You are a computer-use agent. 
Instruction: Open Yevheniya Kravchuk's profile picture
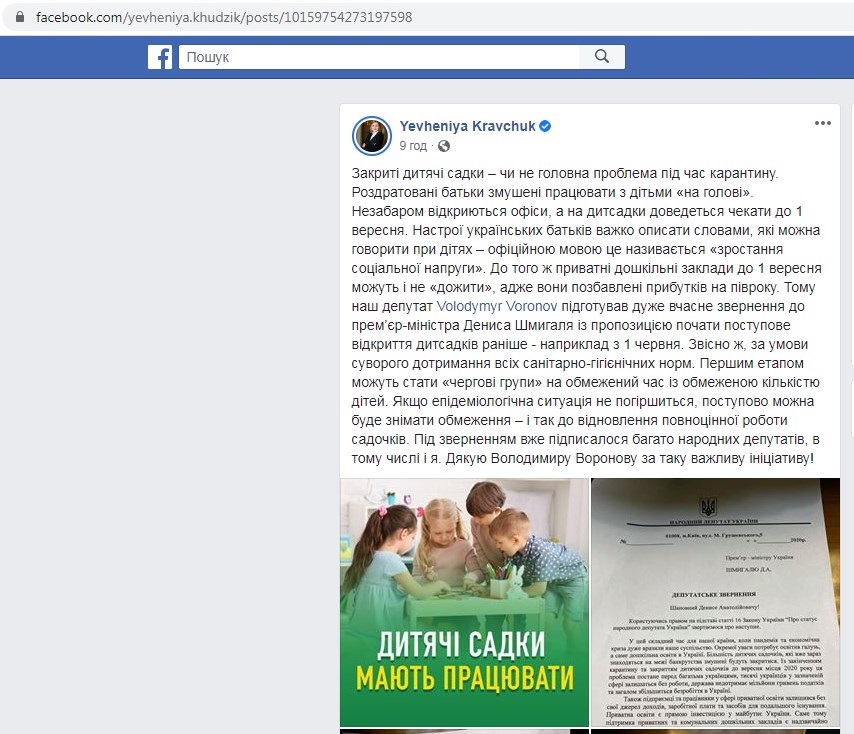click(x=372, y=136)
